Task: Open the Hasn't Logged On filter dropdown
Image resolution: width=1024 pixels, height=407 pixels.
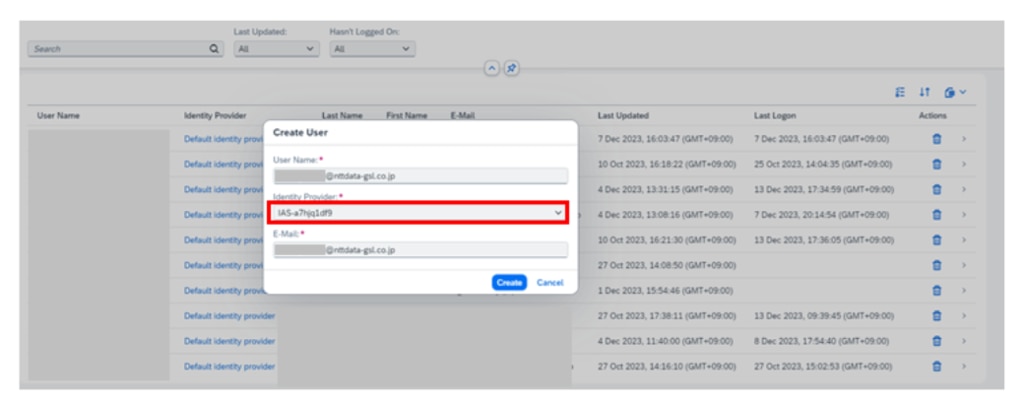Action: [x=372, y=48]
